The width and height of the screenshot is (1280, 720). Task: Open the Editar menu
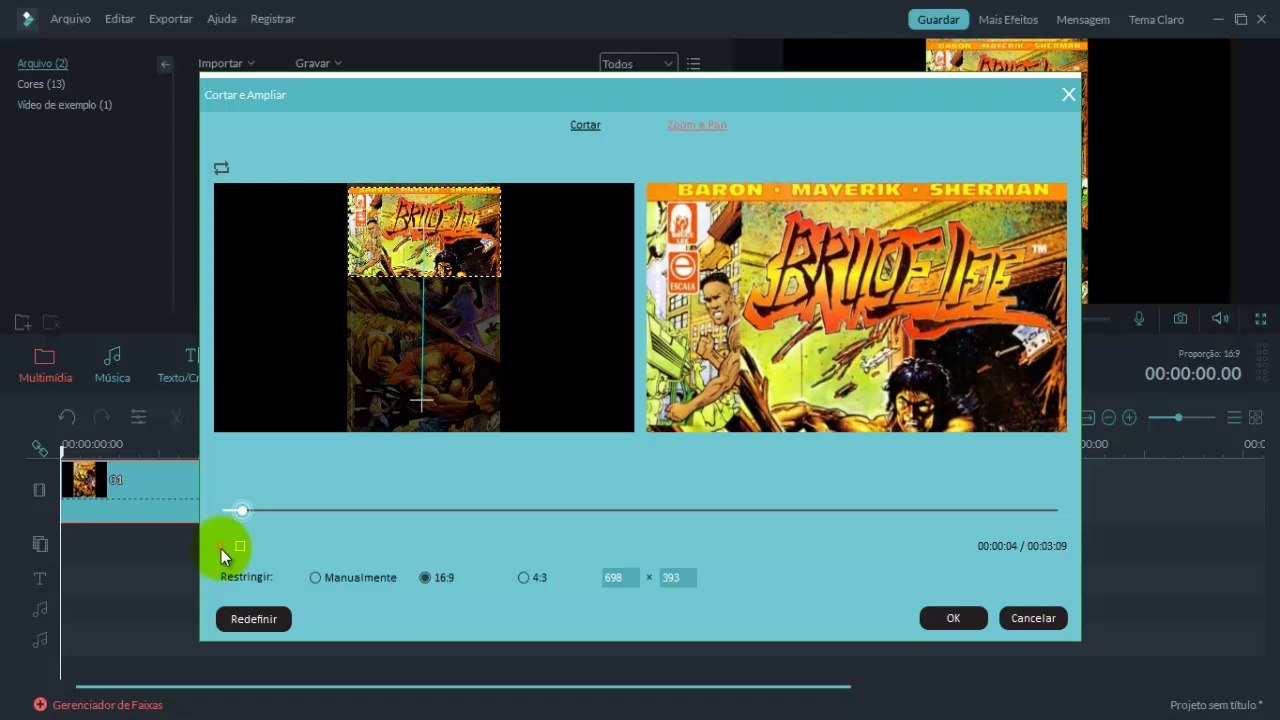(120, 19)
